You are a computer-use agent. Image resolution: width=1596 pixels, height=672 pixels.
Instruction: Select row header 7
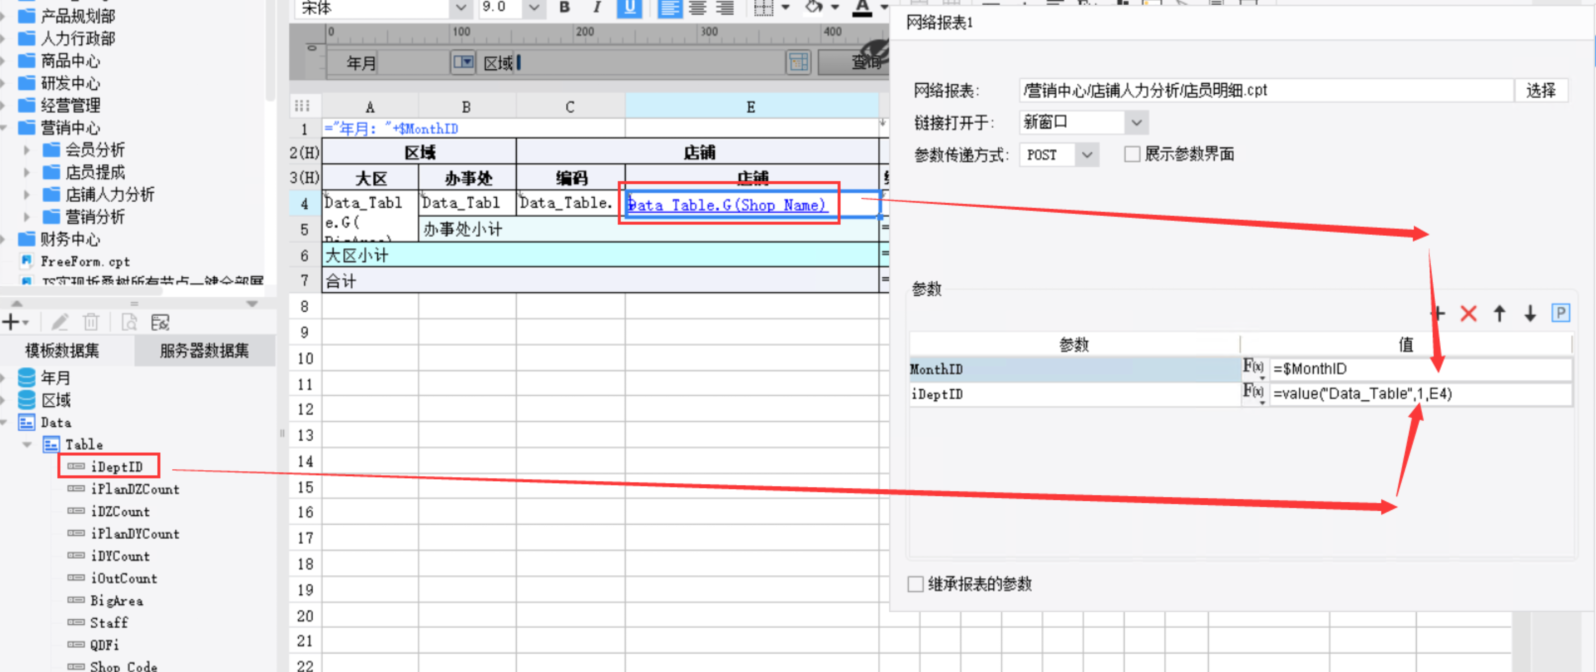pyautogui.click(x=305, y=281)
